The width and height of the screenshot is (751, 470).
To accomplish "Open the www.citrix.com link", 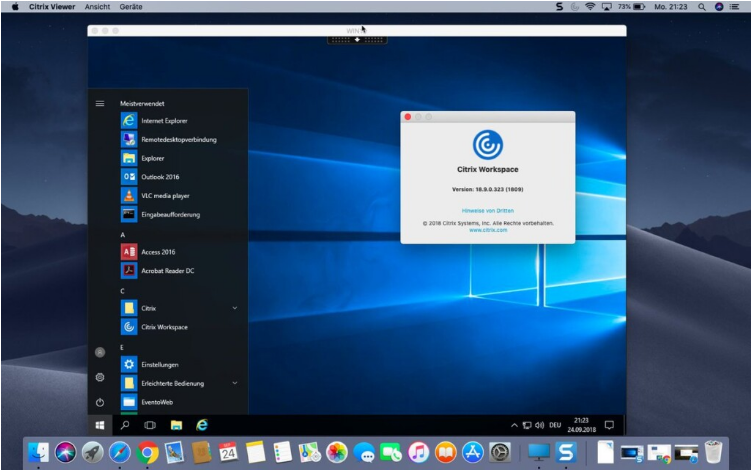I will (x=487, y=230).
